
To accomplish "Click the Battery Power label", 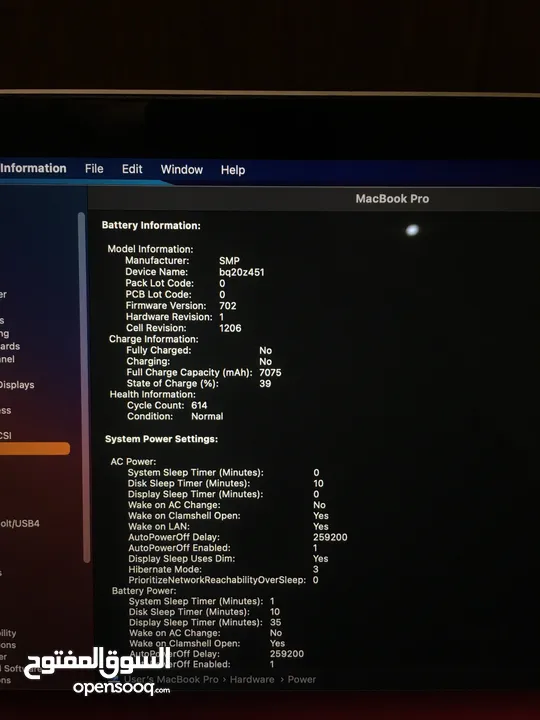I will [x=144, y=591].
